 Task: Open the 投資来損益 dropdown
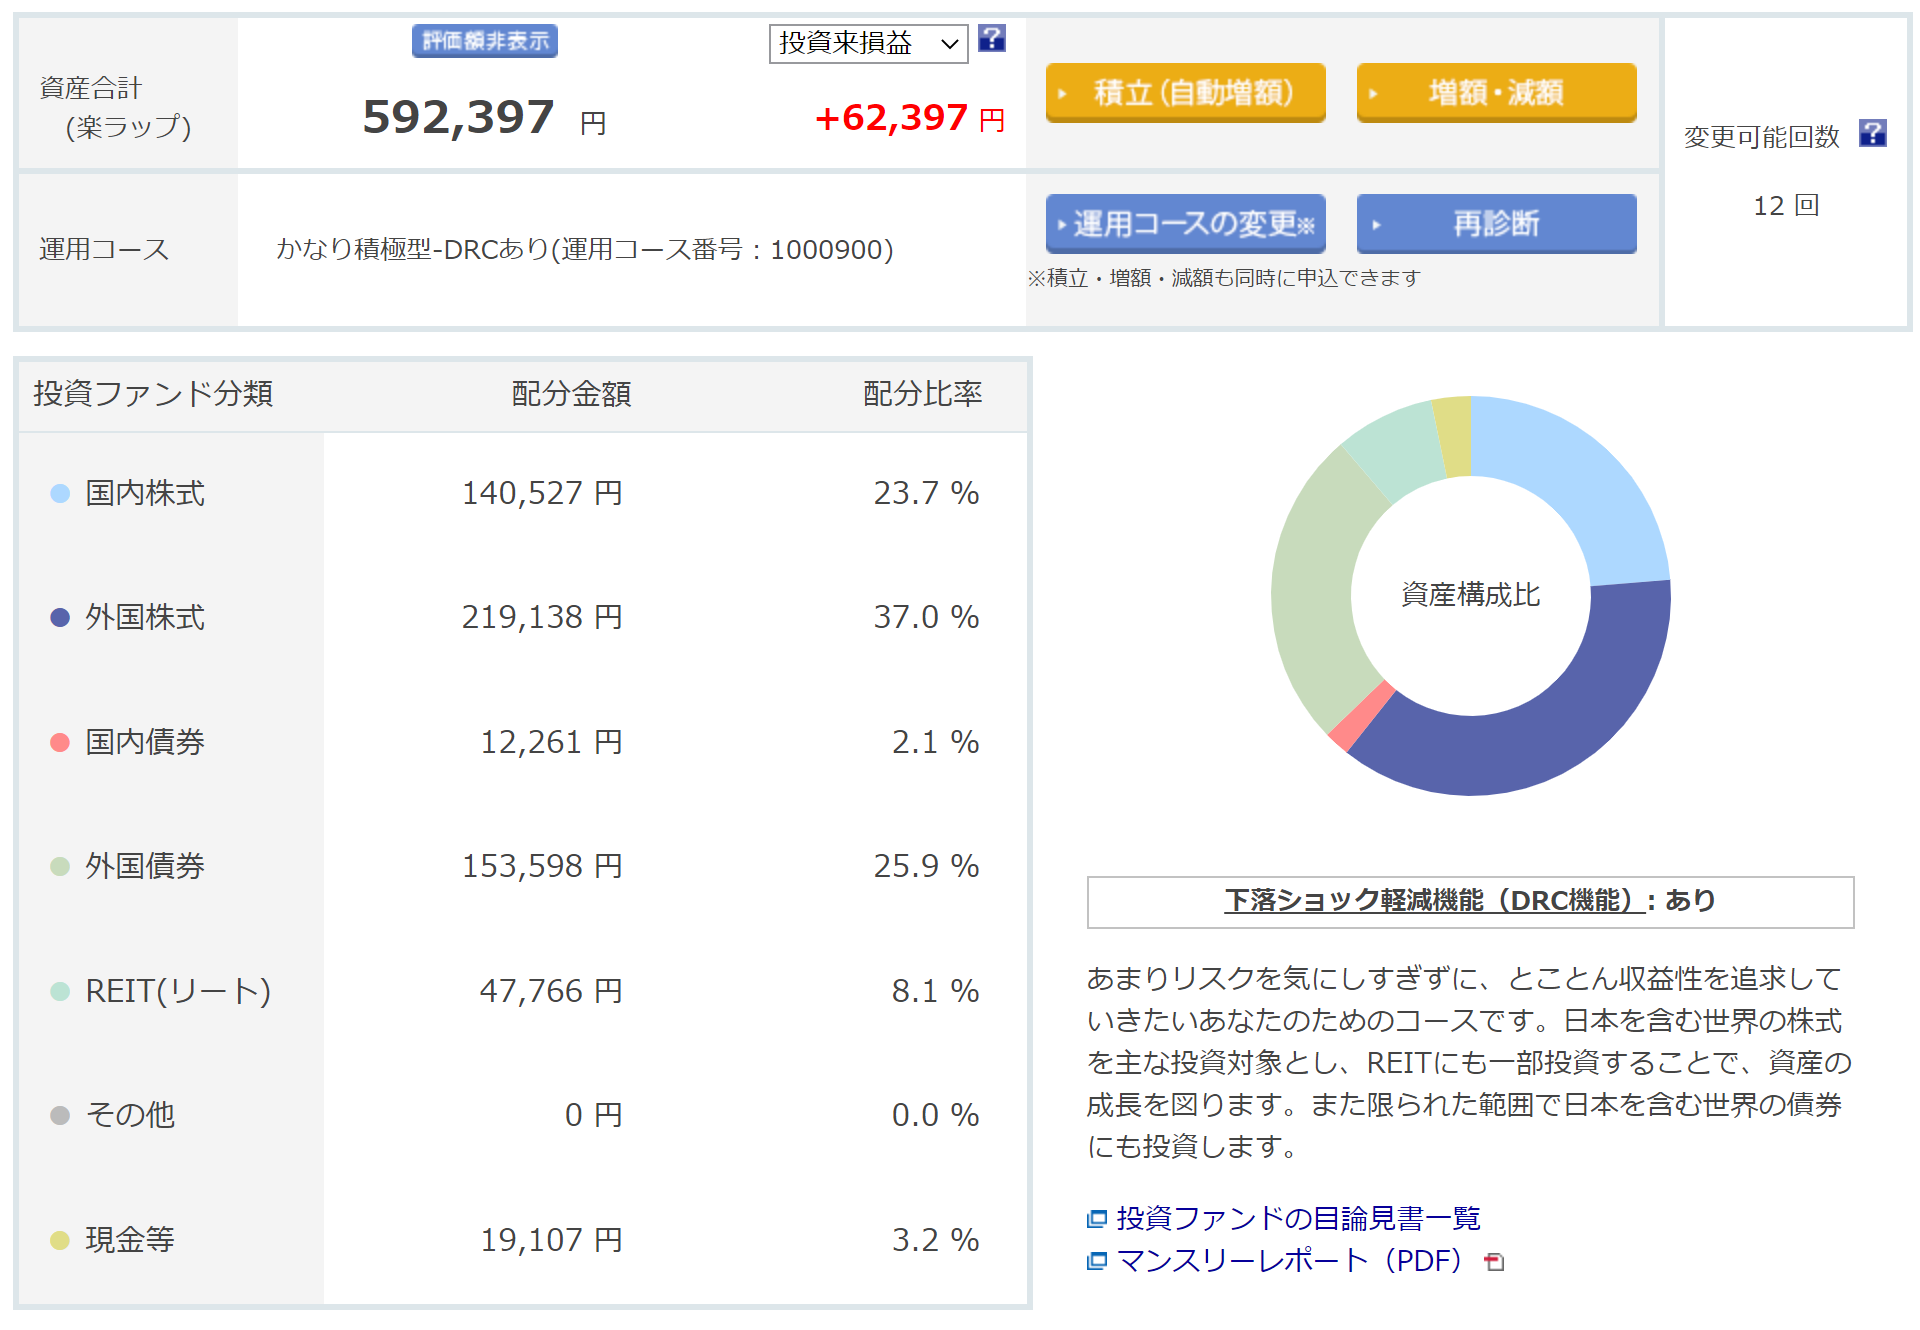click(867, 43)
